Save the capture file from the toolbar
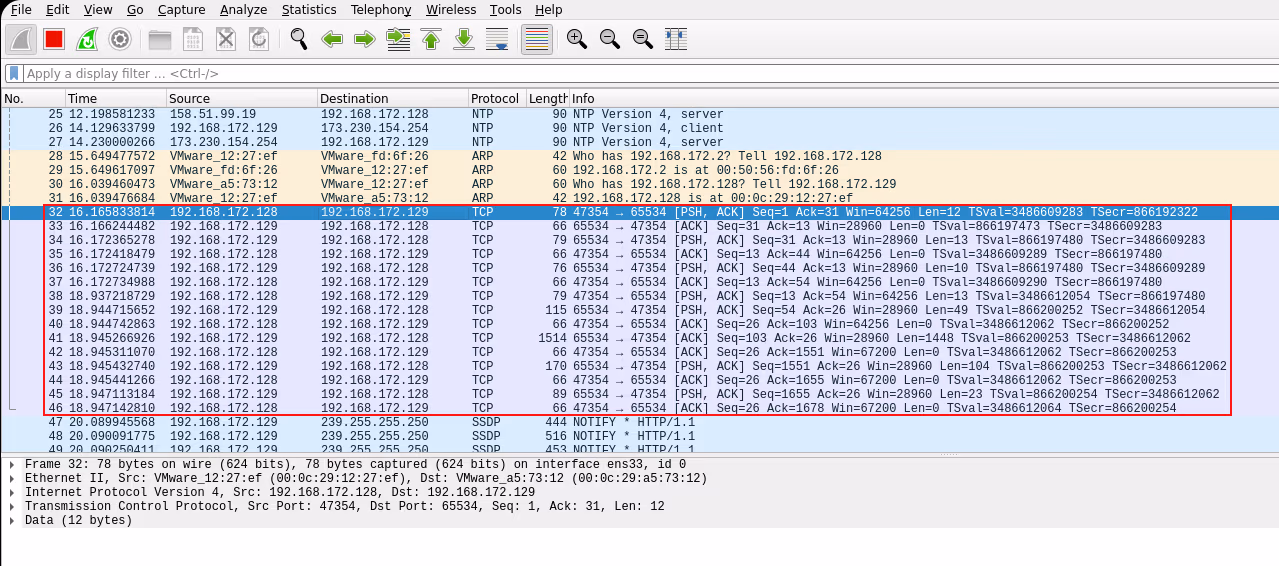 click(x=193, y=40)
